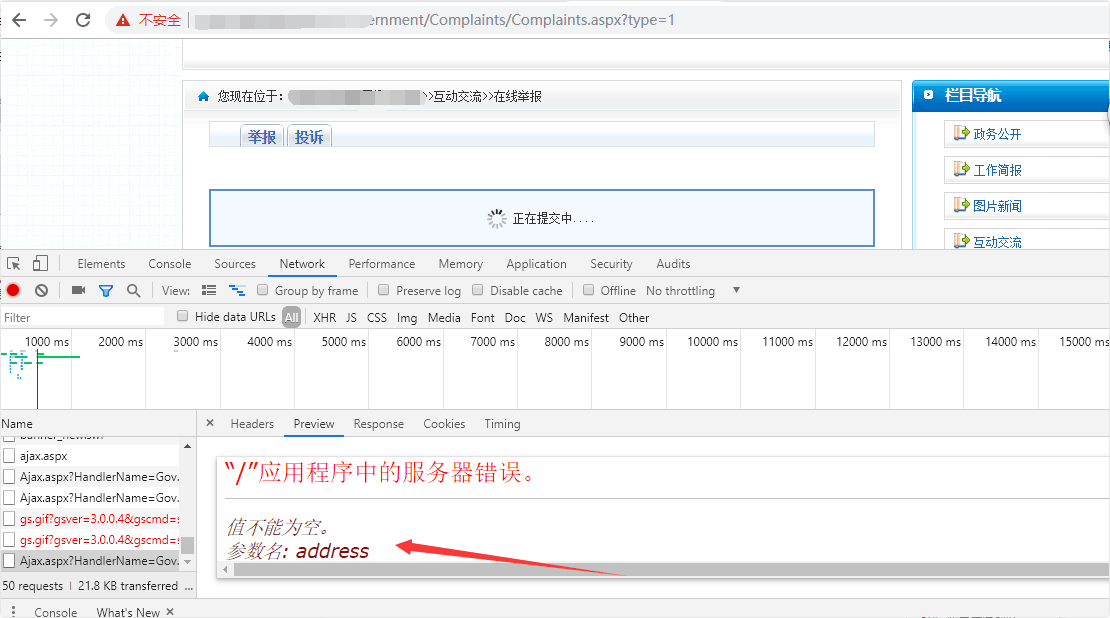
Task: Clear the network log icon
Action: pyautogui.click(x=41, y=290)
